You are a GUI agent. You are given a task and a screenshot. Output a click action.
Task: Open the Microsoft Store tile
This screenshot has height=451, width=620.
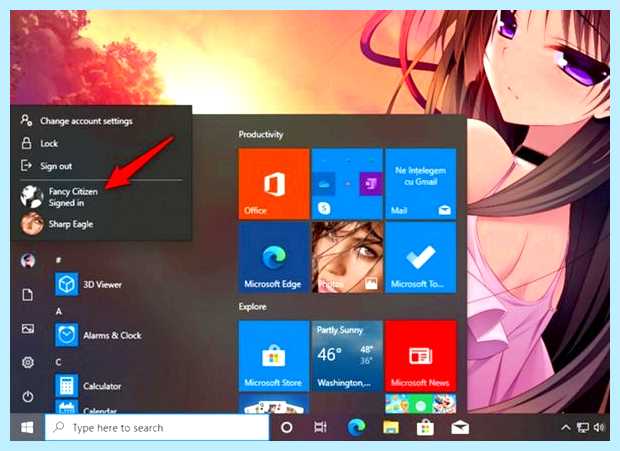click(274, 356)
